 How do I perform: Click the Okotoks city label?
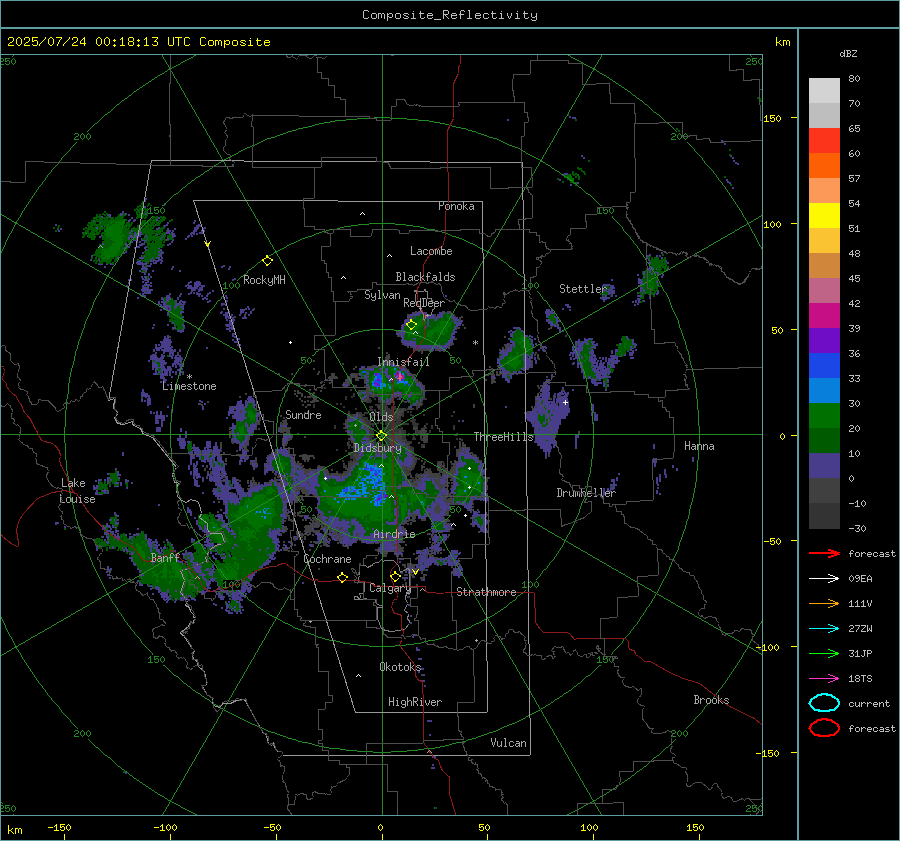pos(400,667)
